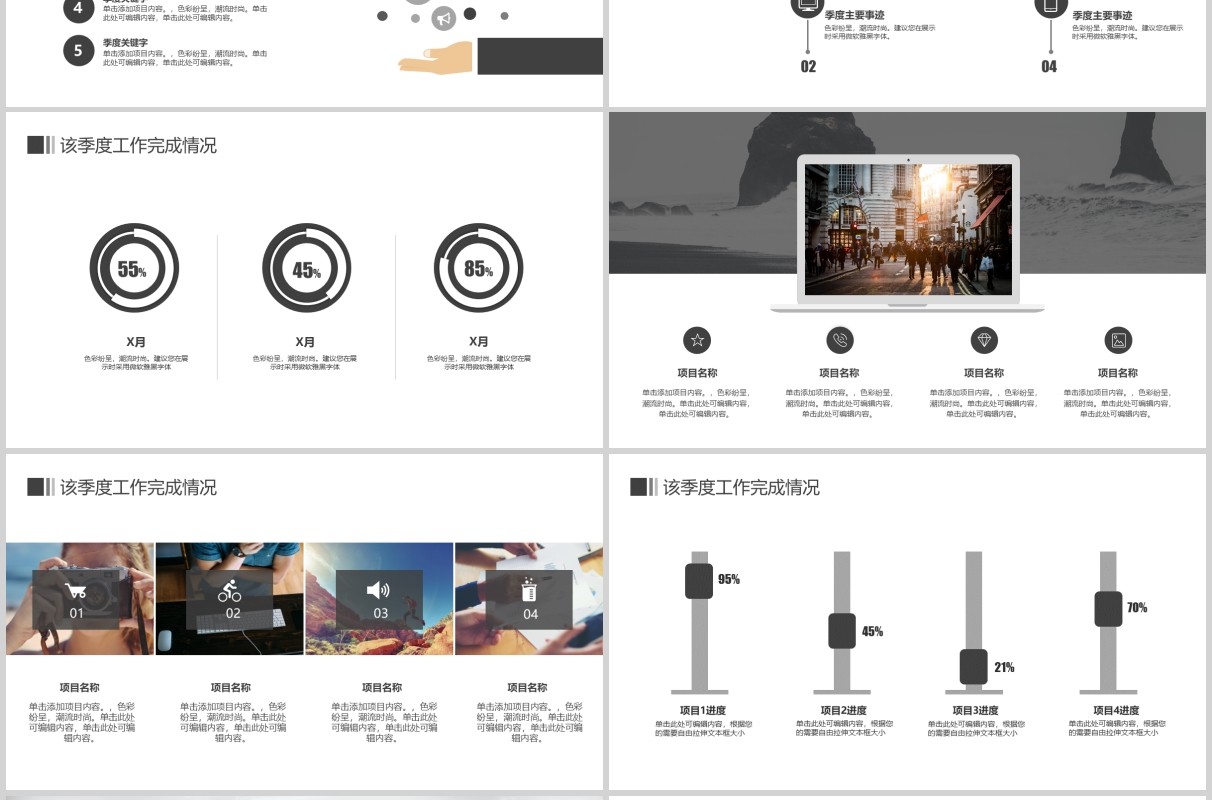The height and width of the screenshot is (800, 1212).
Task: Click the number 02 timeline label
Action: (808, 66)
